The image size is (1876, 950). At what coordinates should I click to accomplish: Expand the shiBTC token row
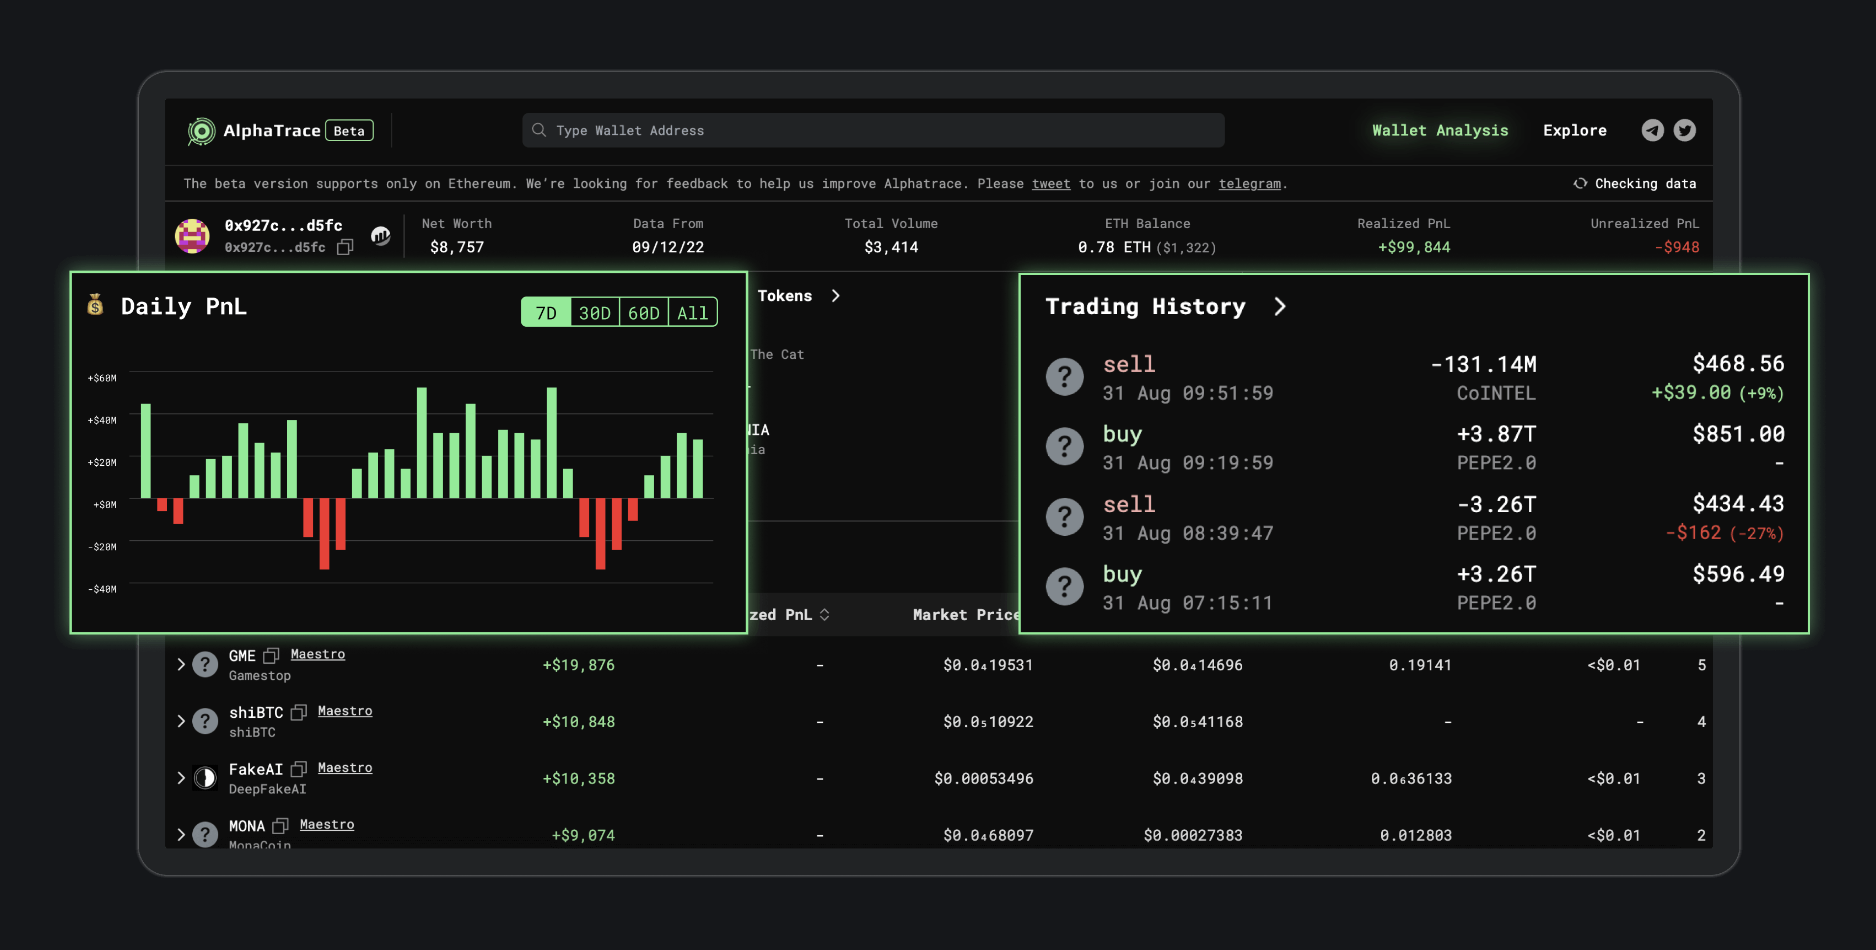pos(181,721)
